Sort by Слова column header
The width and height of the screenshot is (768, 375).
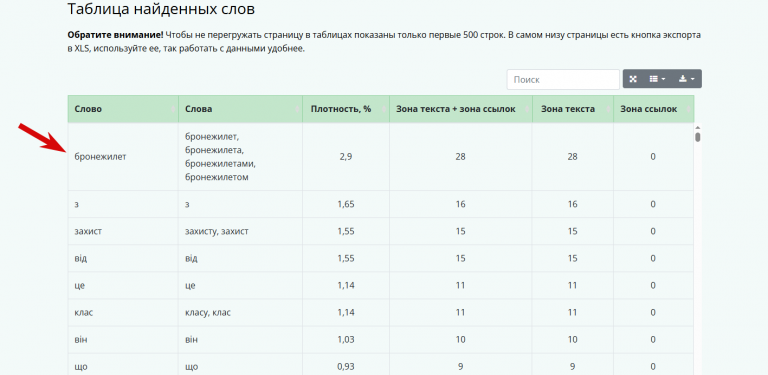click(240, 109)
